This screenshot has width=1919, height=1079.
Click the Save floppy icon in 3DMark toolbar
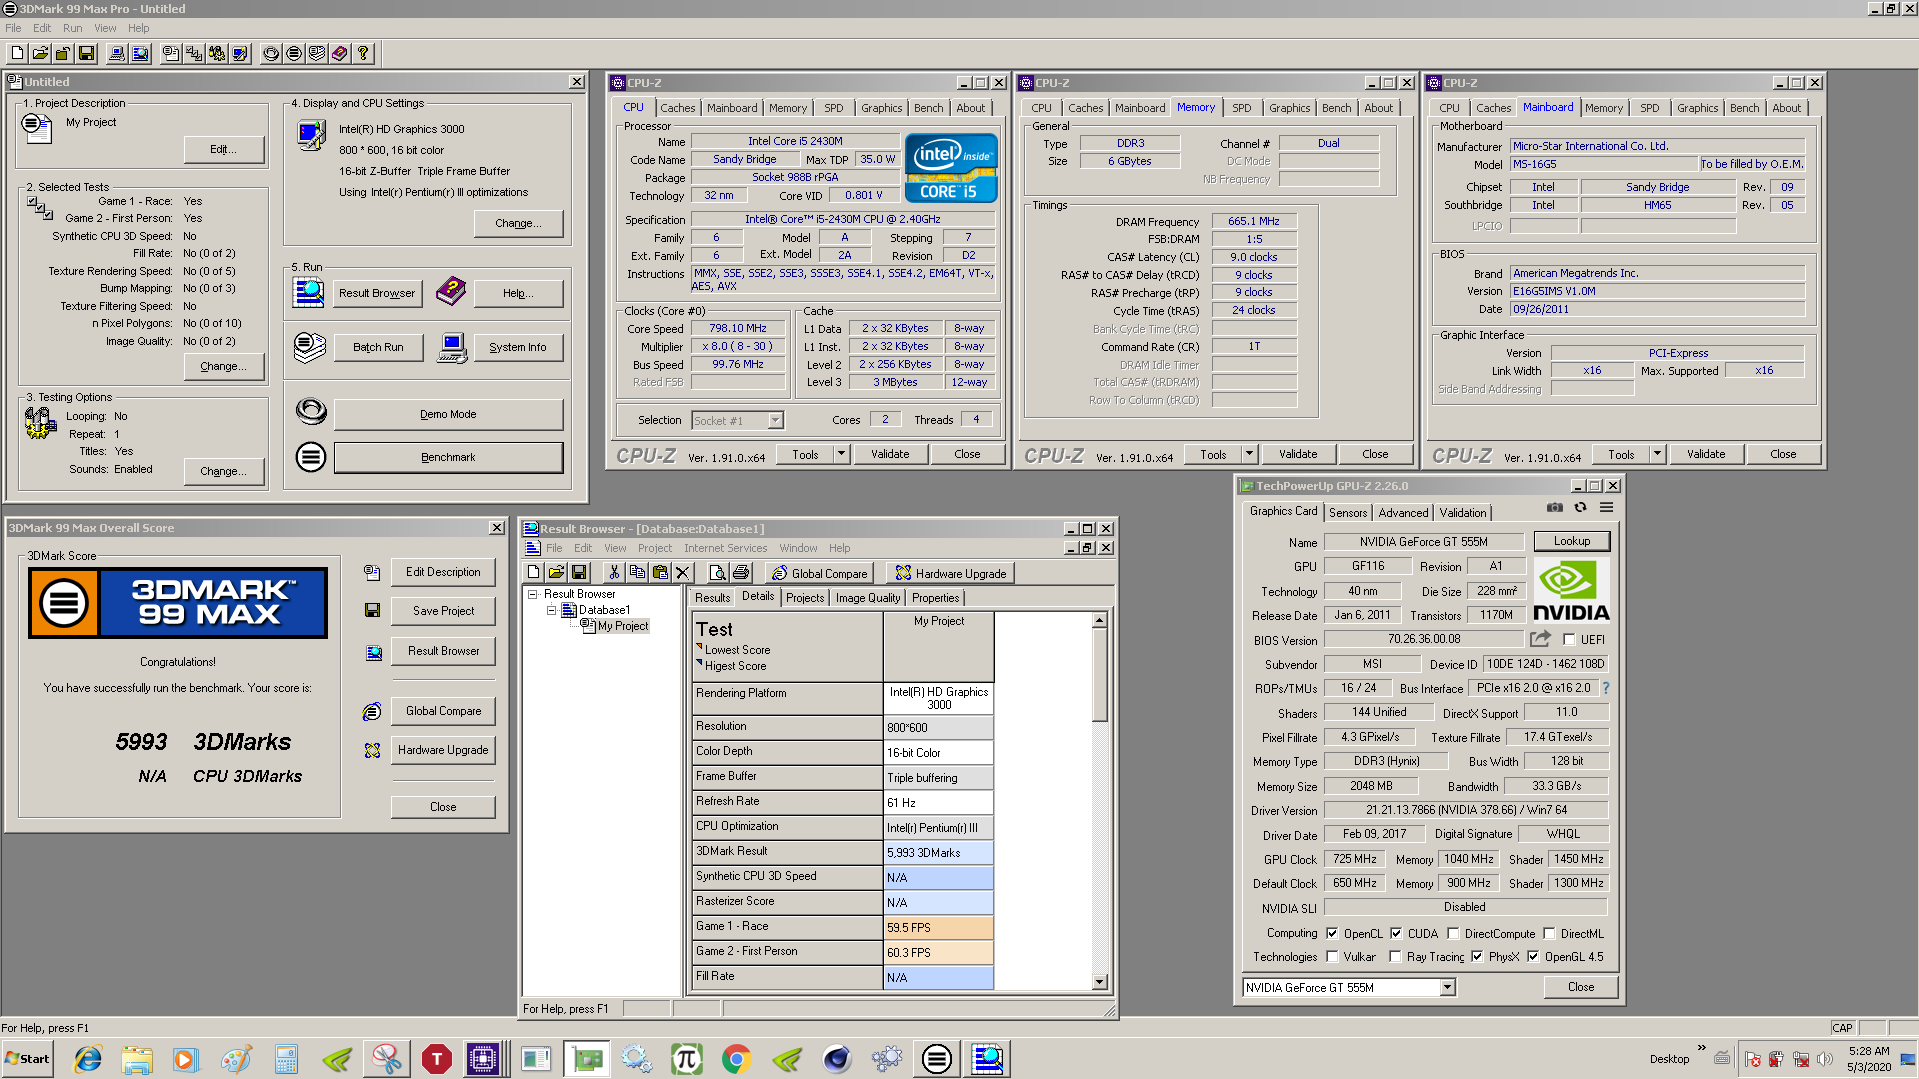click(x=86, y=53)
